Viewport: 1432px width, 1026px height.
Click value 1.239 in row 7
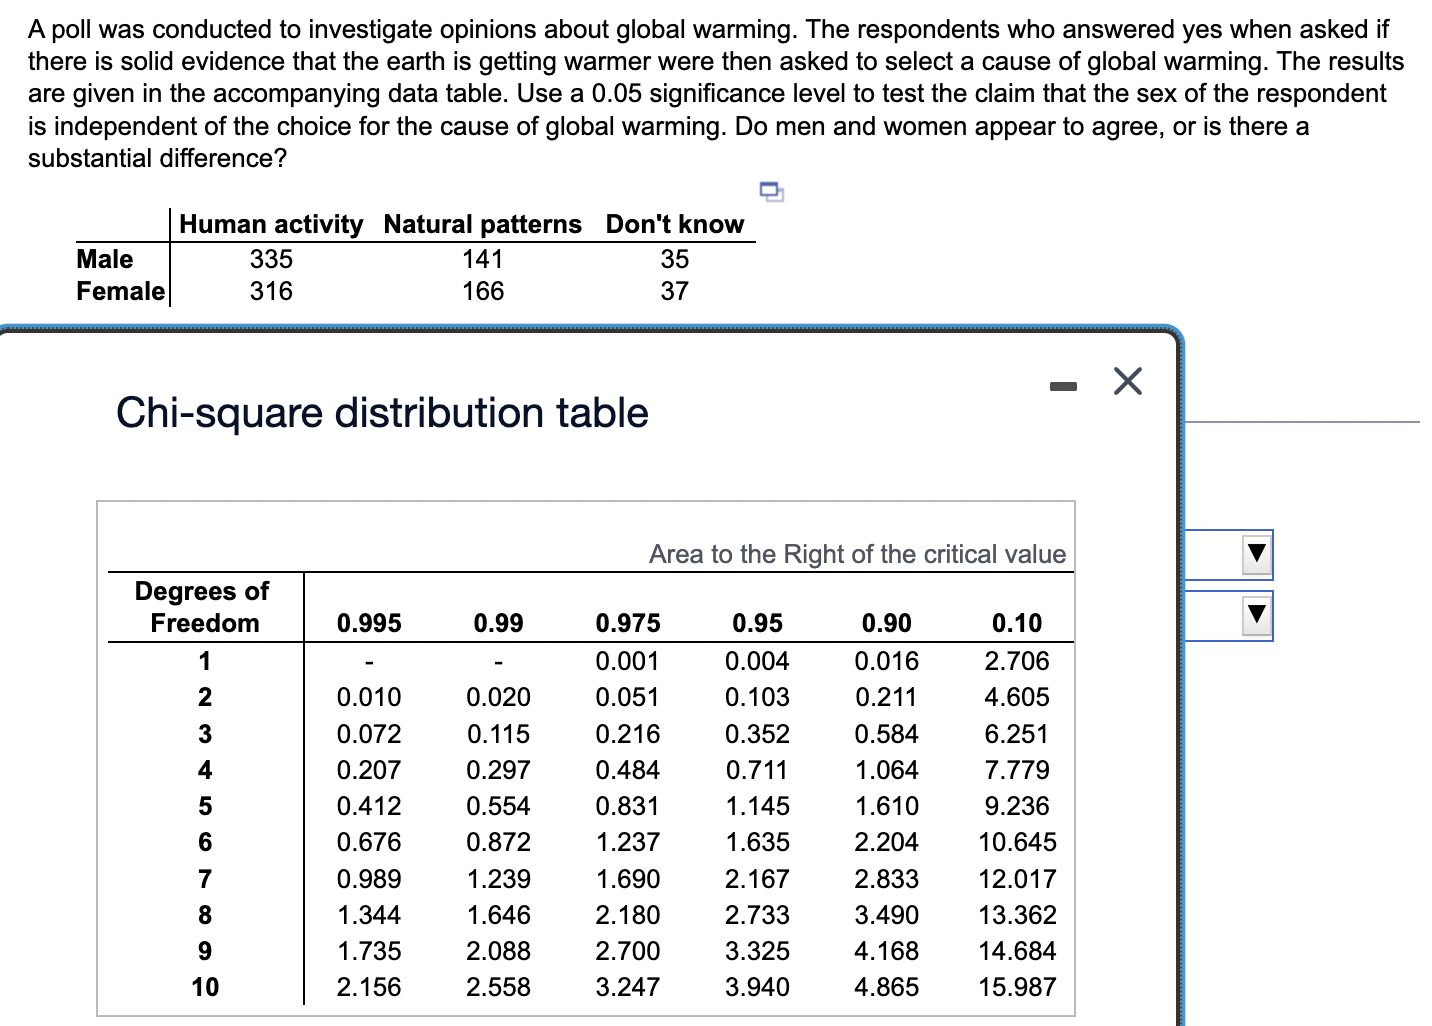[498, 879]
